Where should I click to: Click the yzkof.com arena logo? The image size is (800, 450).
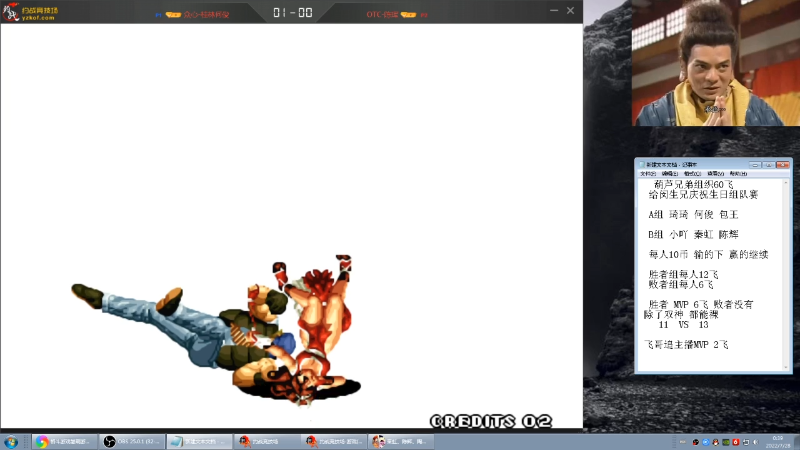pyautogui.click(x=31, y=11)
